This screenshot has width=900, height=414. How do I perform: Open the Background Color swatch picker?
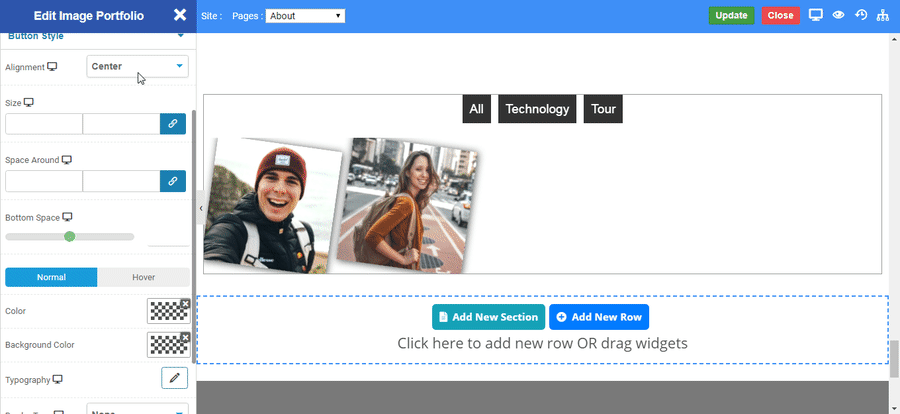[168, 345]
